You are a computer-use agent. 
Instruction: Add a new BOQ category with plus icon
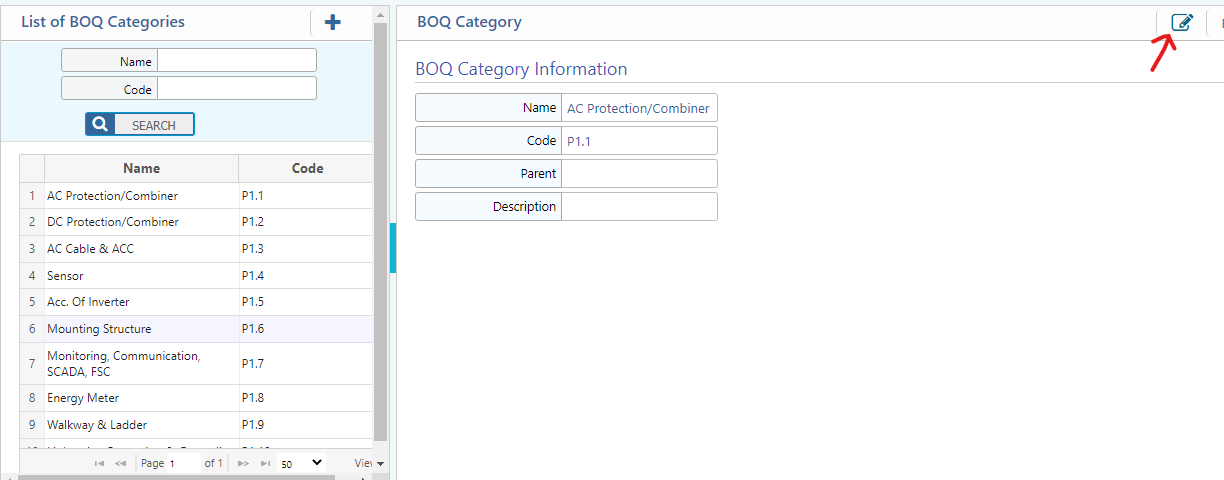pyautogui.click(x=333, y=22)
